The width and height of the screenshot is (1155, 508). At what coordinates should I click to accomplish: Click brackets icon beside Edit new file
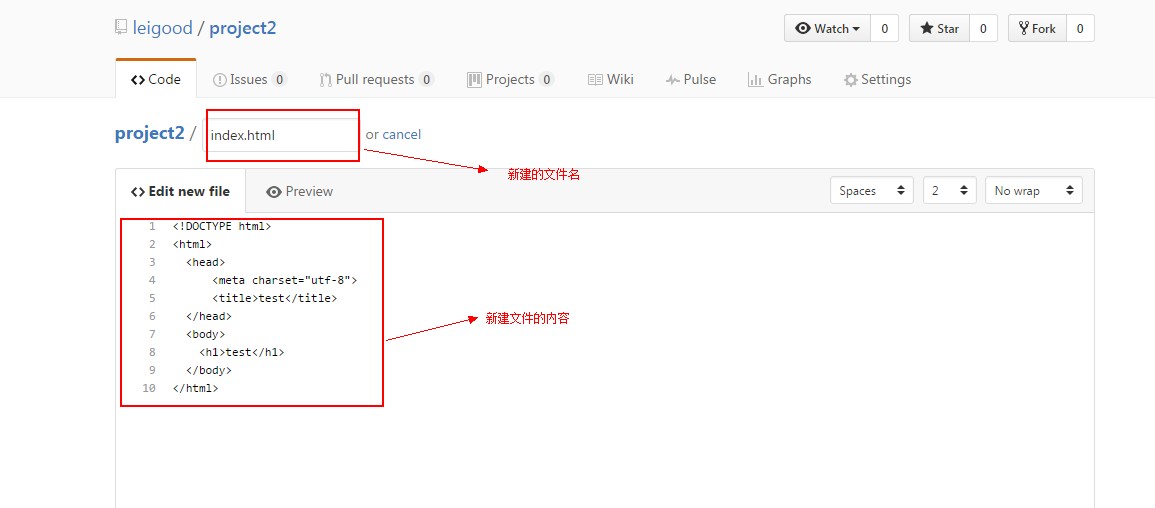138,192
